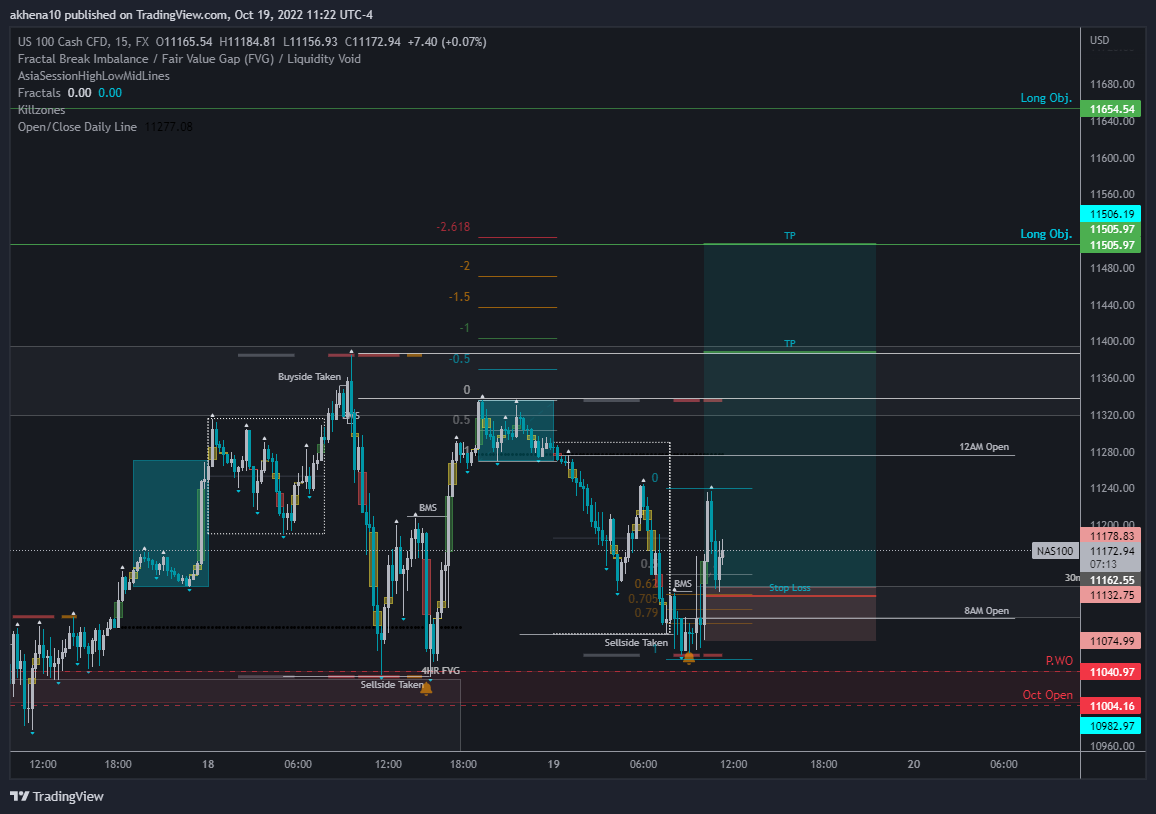The height and width of the screenshot is (814, 1156).
Task: Click the cyan 10982.97 price label
Action: click(x=1111, y=726)
